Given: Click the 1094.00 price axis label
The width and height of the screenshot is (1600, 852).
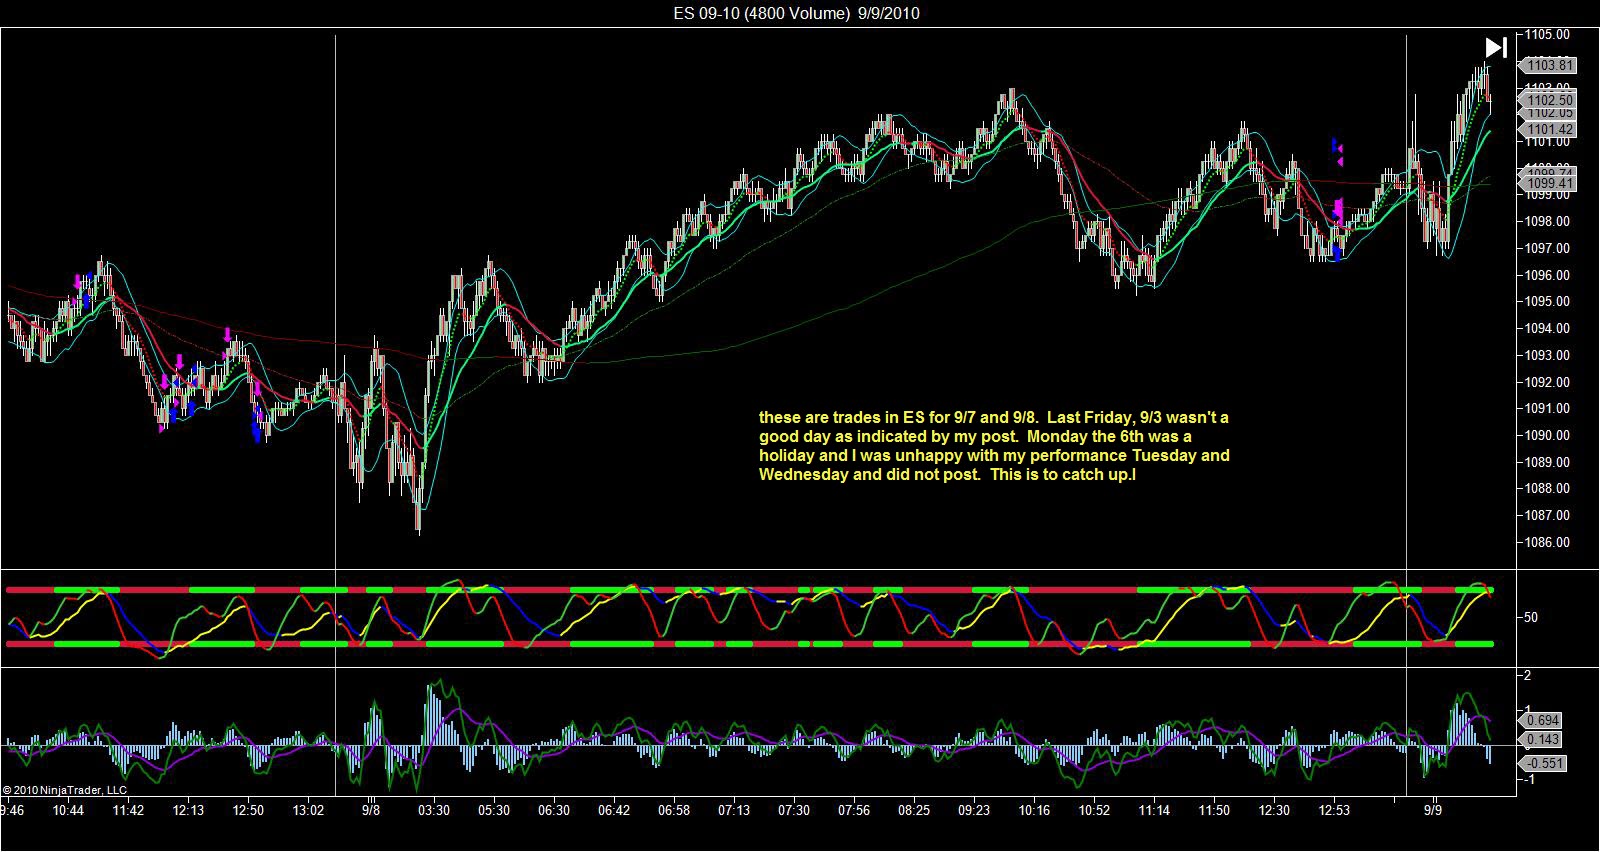Looking at the screenshot, I should (x=1549, y=328).
